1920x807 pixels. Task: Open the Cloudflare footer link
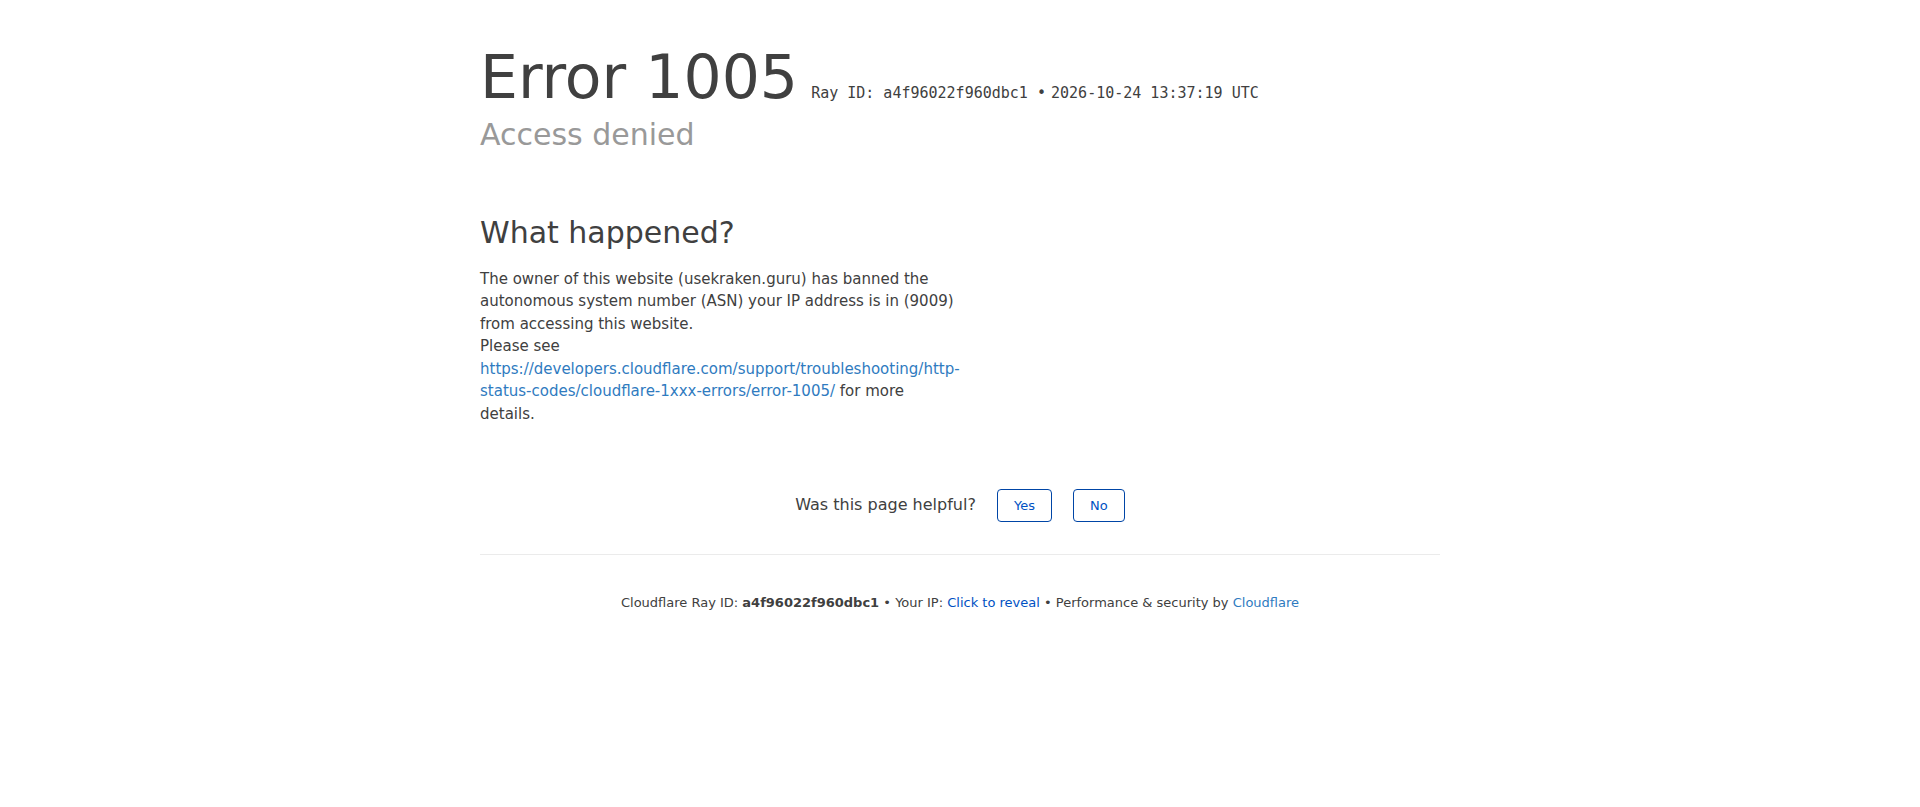click(1265, 603)
